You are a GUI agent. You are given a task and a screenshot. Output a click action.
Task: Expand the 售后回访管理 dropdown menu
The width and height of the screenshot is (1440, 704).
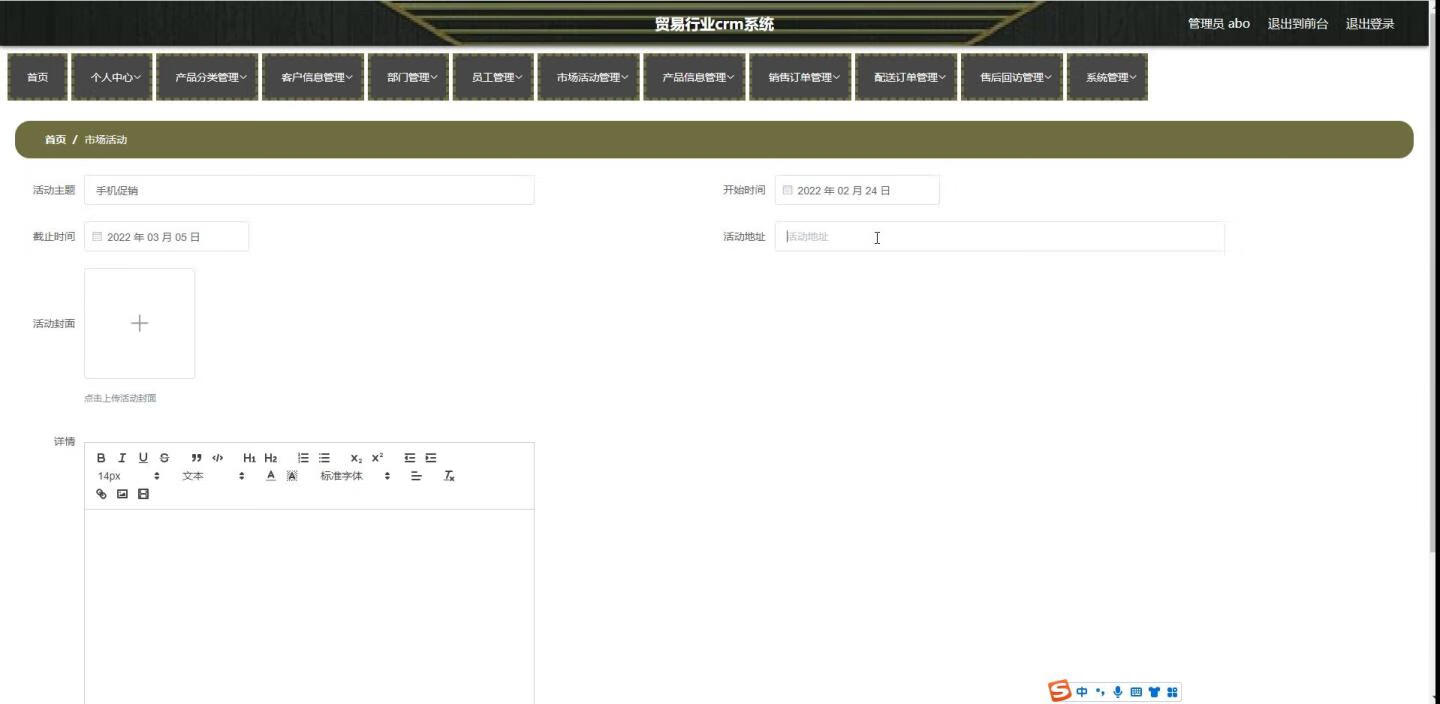point(1012,77)
